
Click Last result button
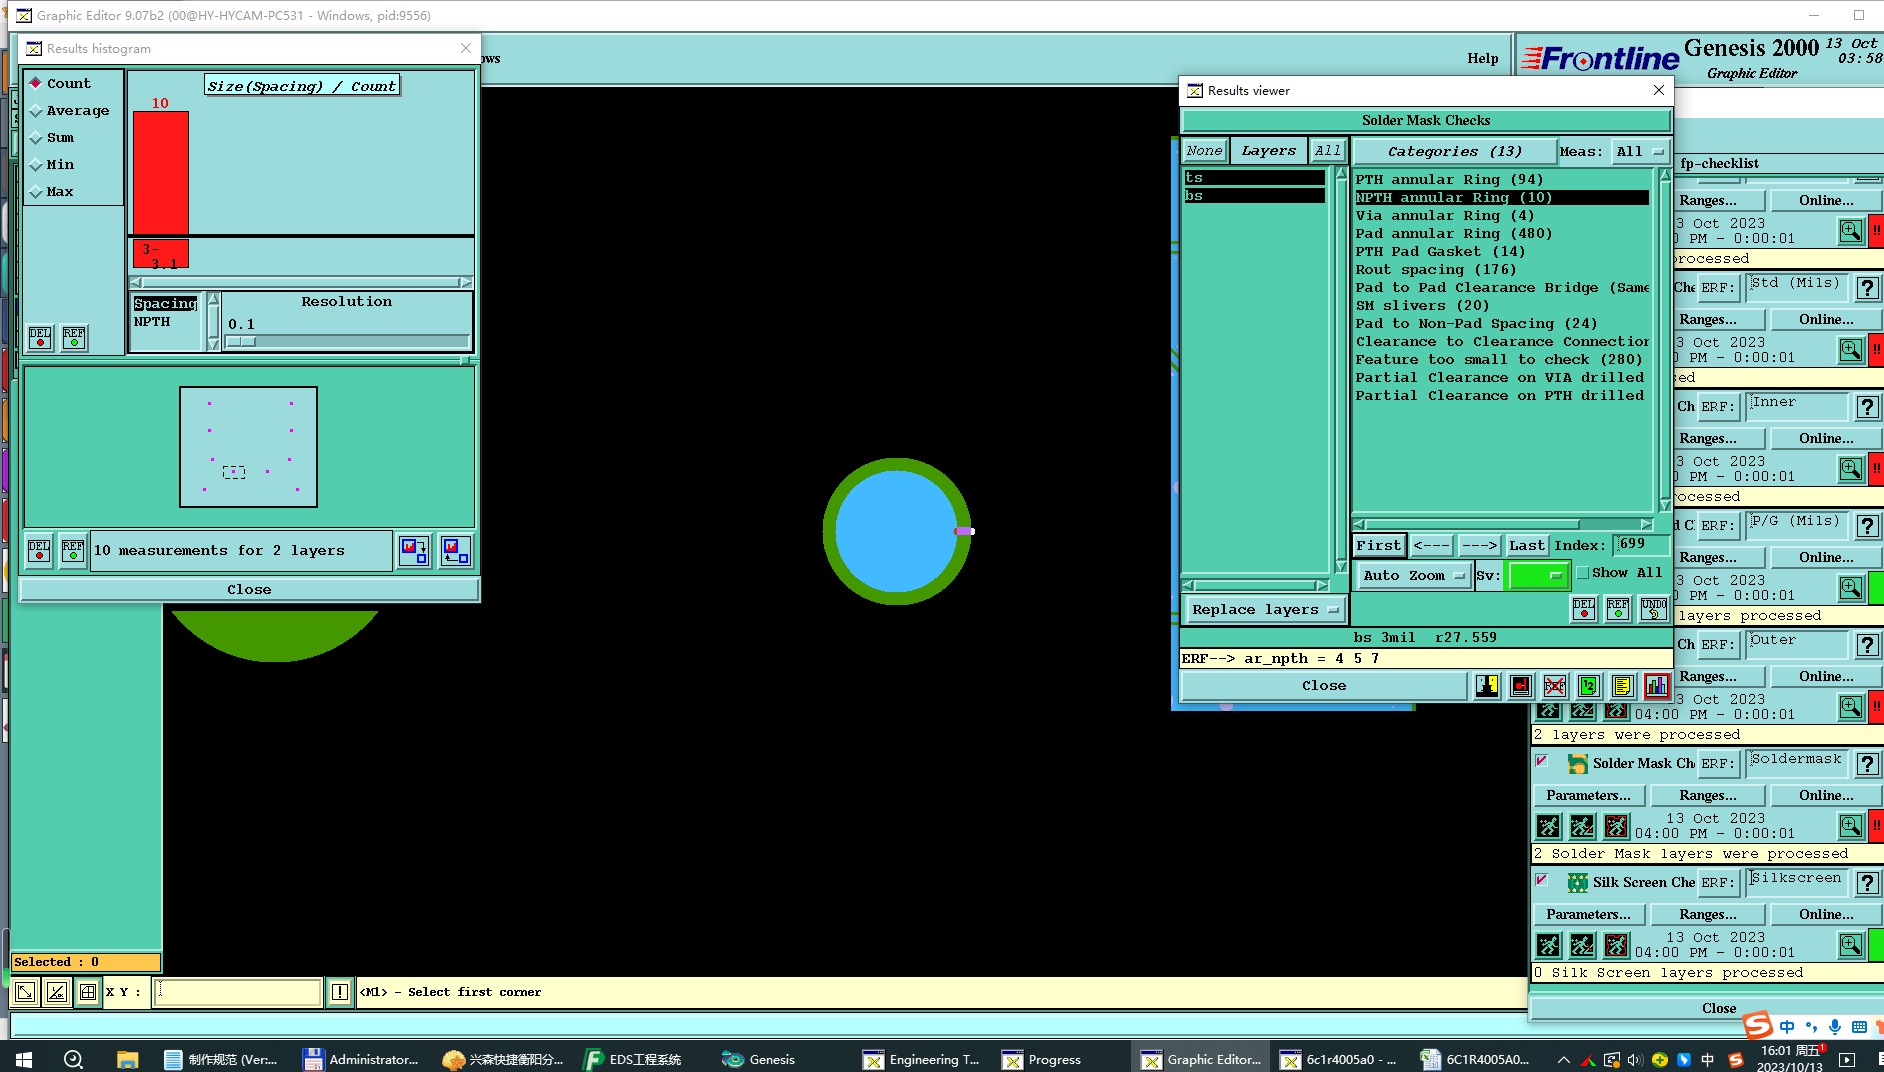tap(1526, 545)
